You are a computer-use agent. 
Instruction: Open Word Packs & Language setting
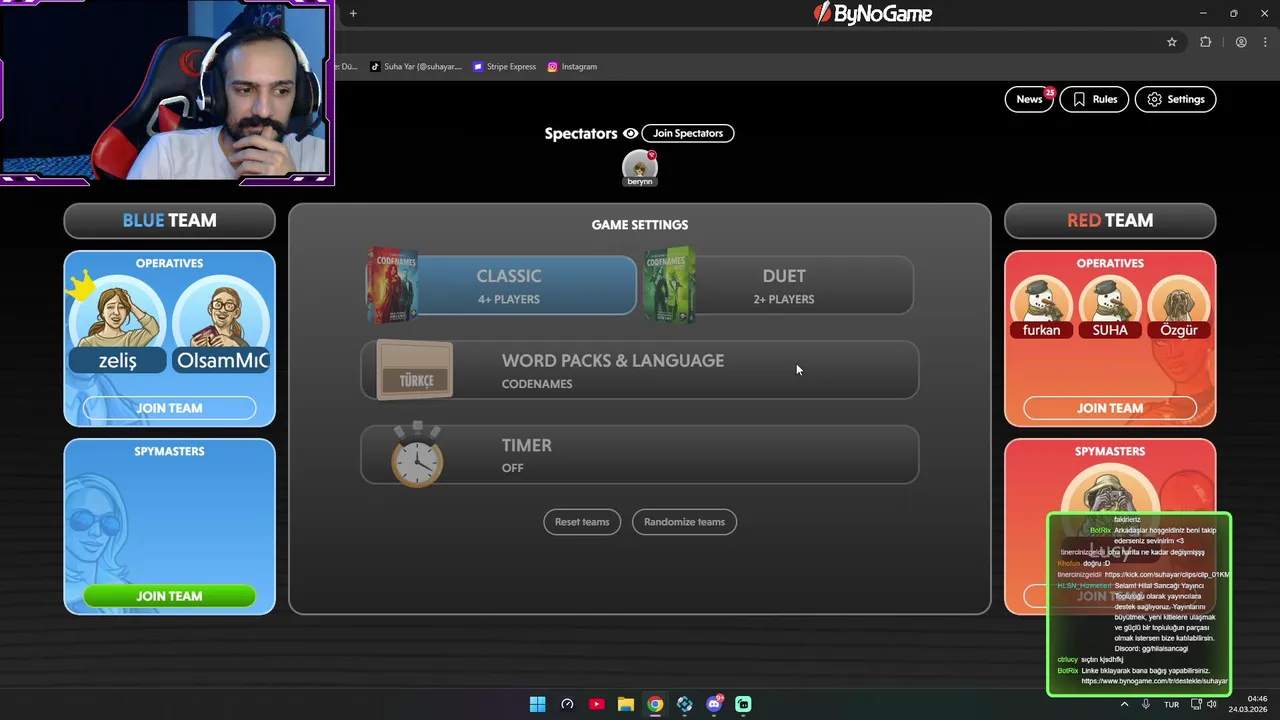pos(640,370)
